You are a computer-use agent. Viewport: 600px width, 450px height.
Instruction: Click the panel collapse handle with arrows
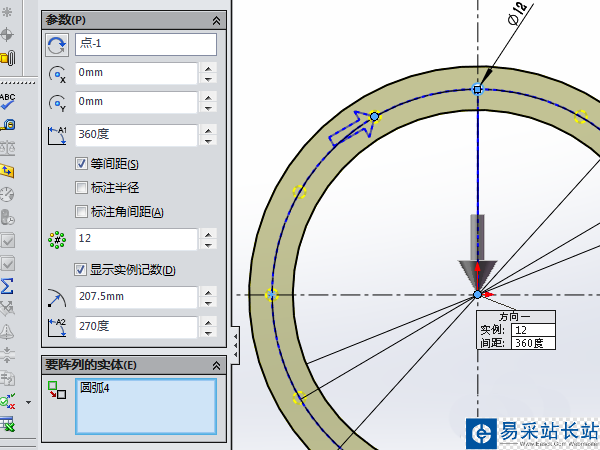[236, 345]
